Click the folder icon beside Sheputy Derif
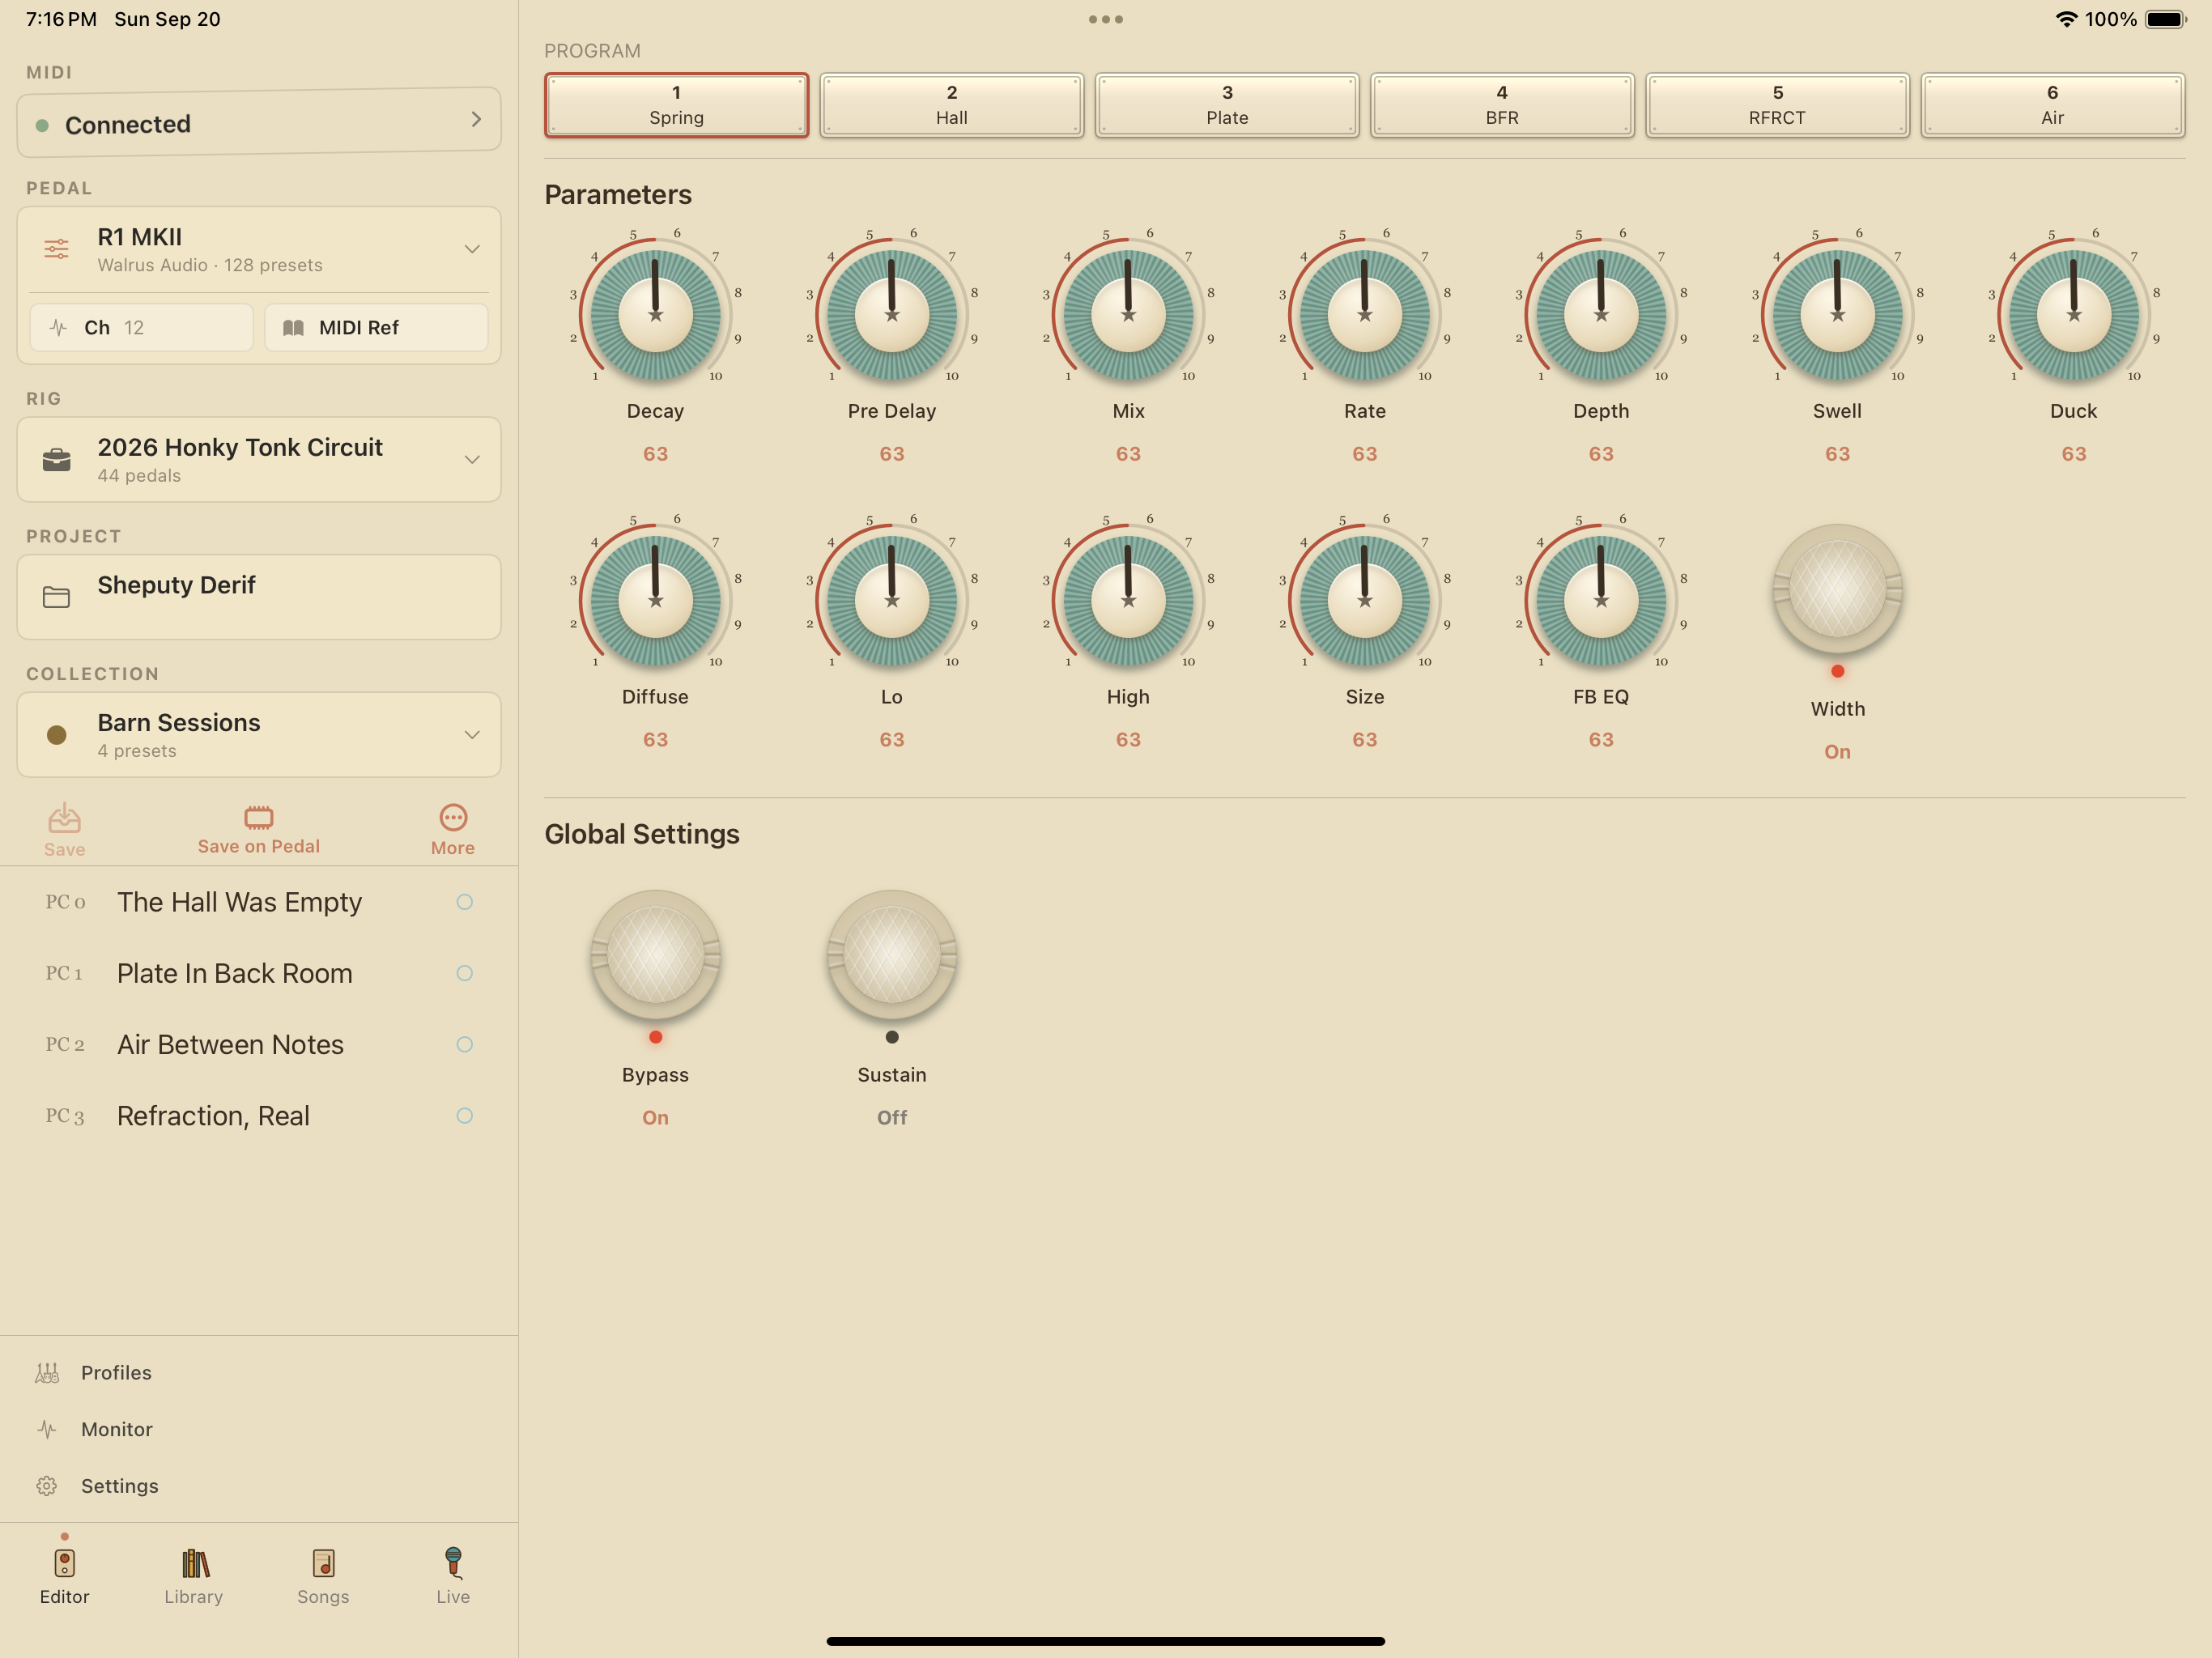This screenshot has height=1658, width=2212. pos(57,597)
